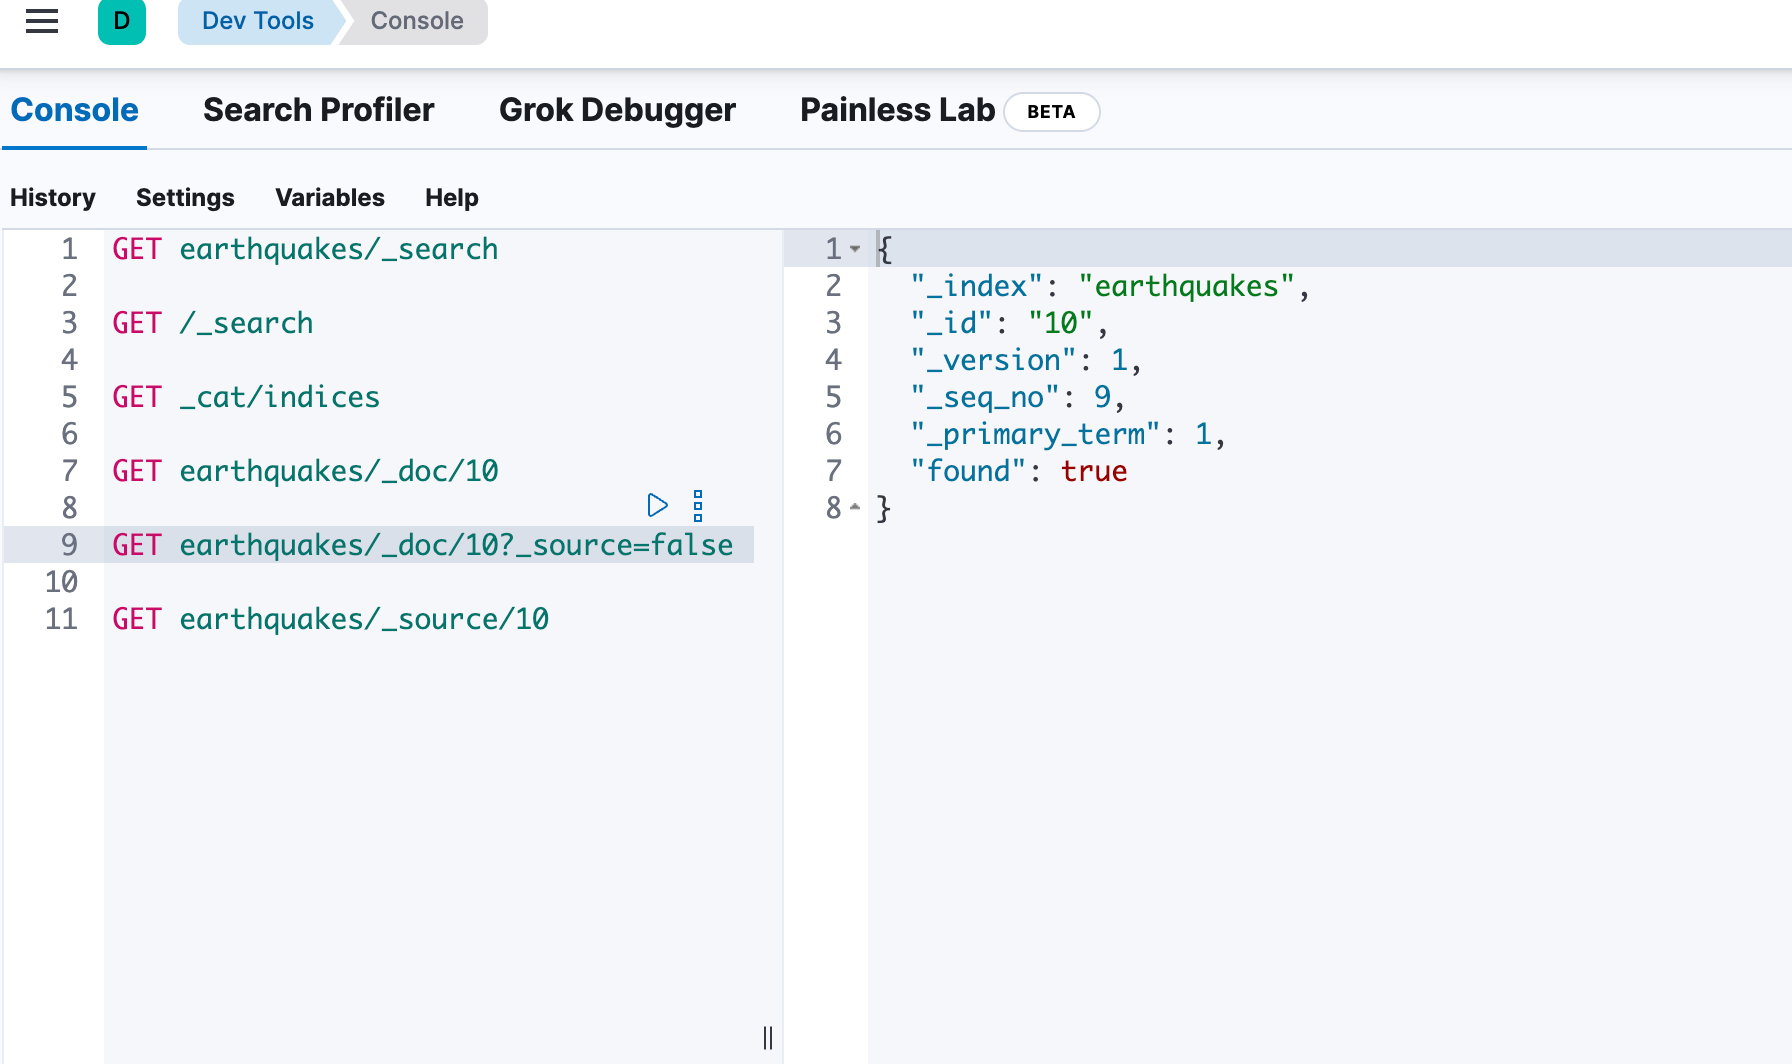Screen dimensions: 1792x1064
Task: Click fold arrow at response line 8
Action: pyautogui.click(x=855, y=508)
